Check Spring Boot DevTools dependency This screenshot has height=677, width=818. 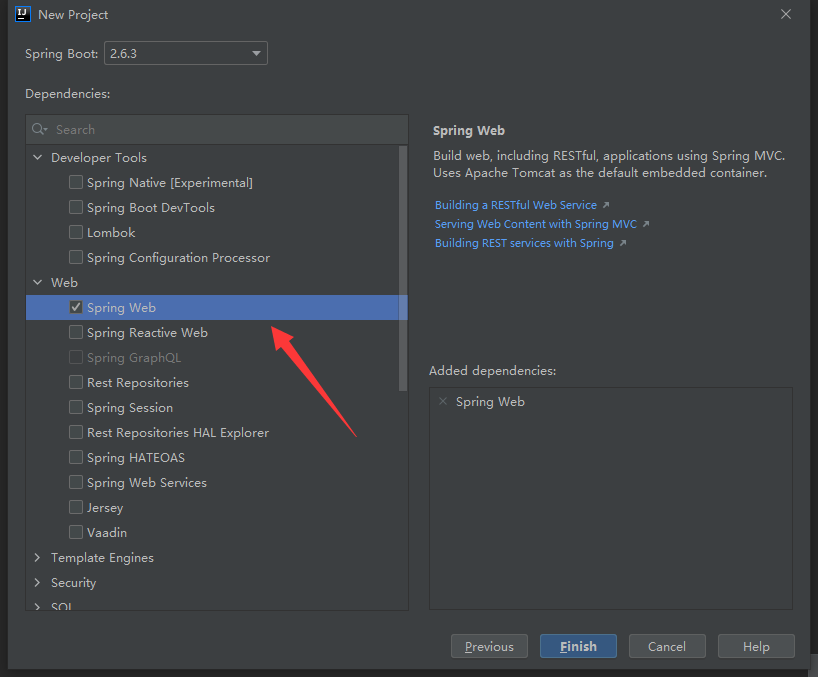pyautogui.click(x=76, y=207)
